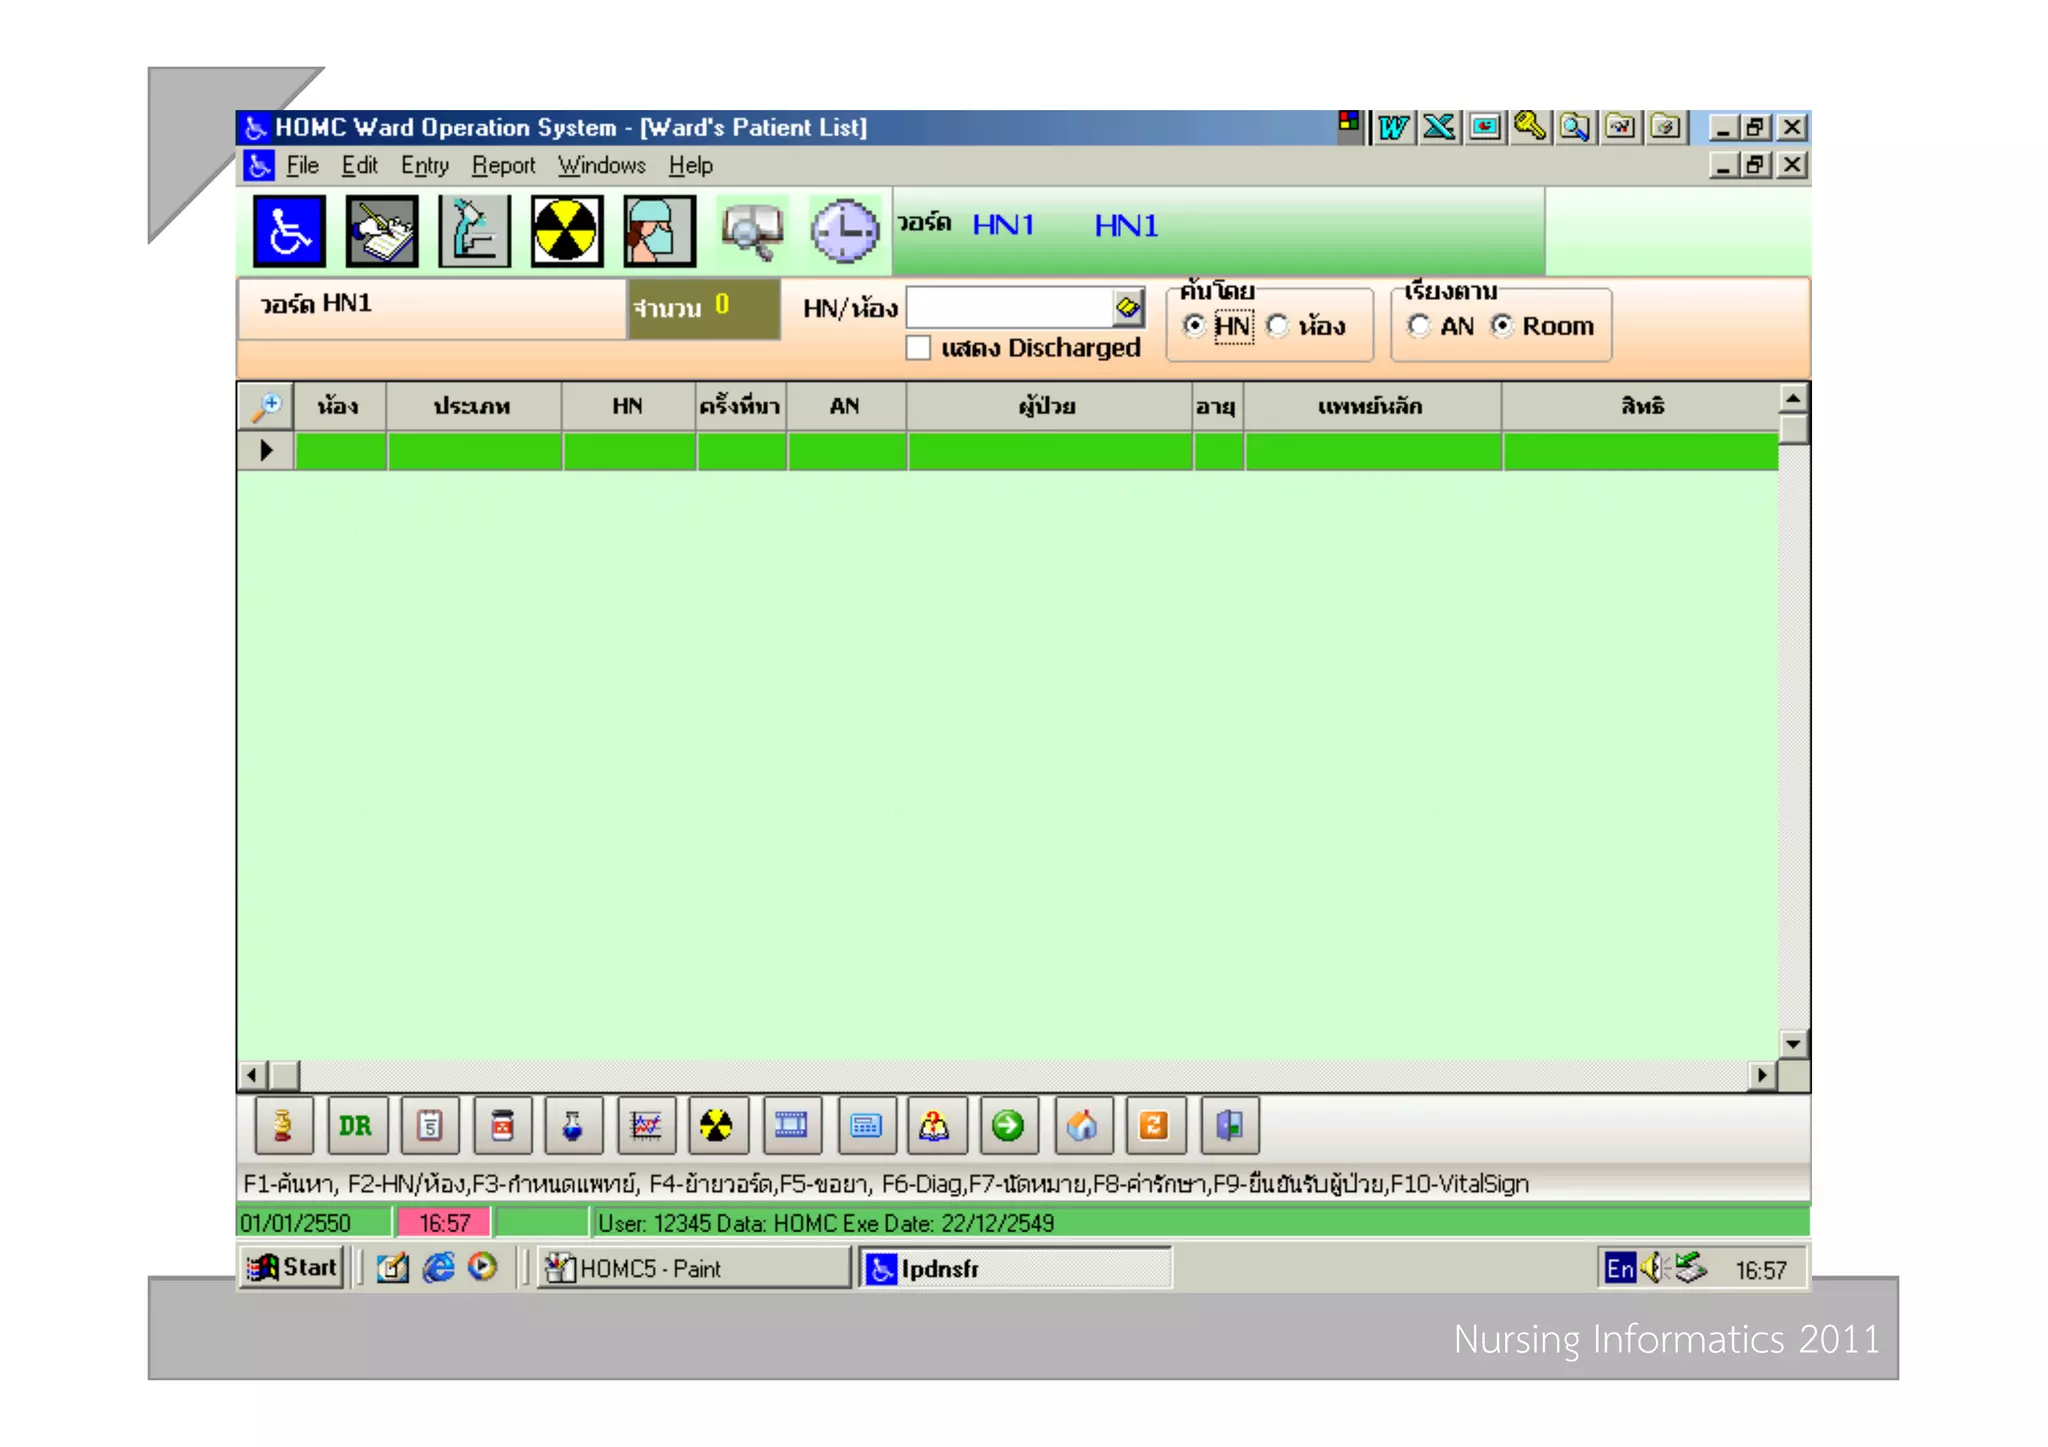Select the Room sort radio button
The image size is (2048, 1447).
coord(1502,326)
